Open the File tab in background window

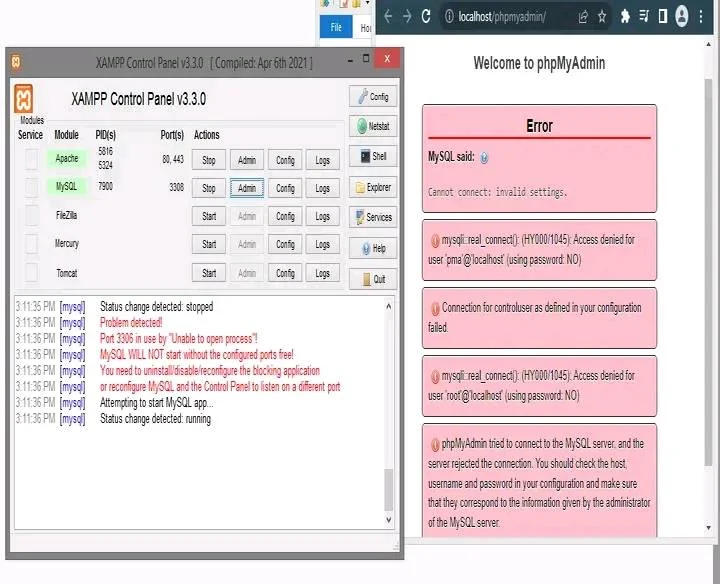336,27
